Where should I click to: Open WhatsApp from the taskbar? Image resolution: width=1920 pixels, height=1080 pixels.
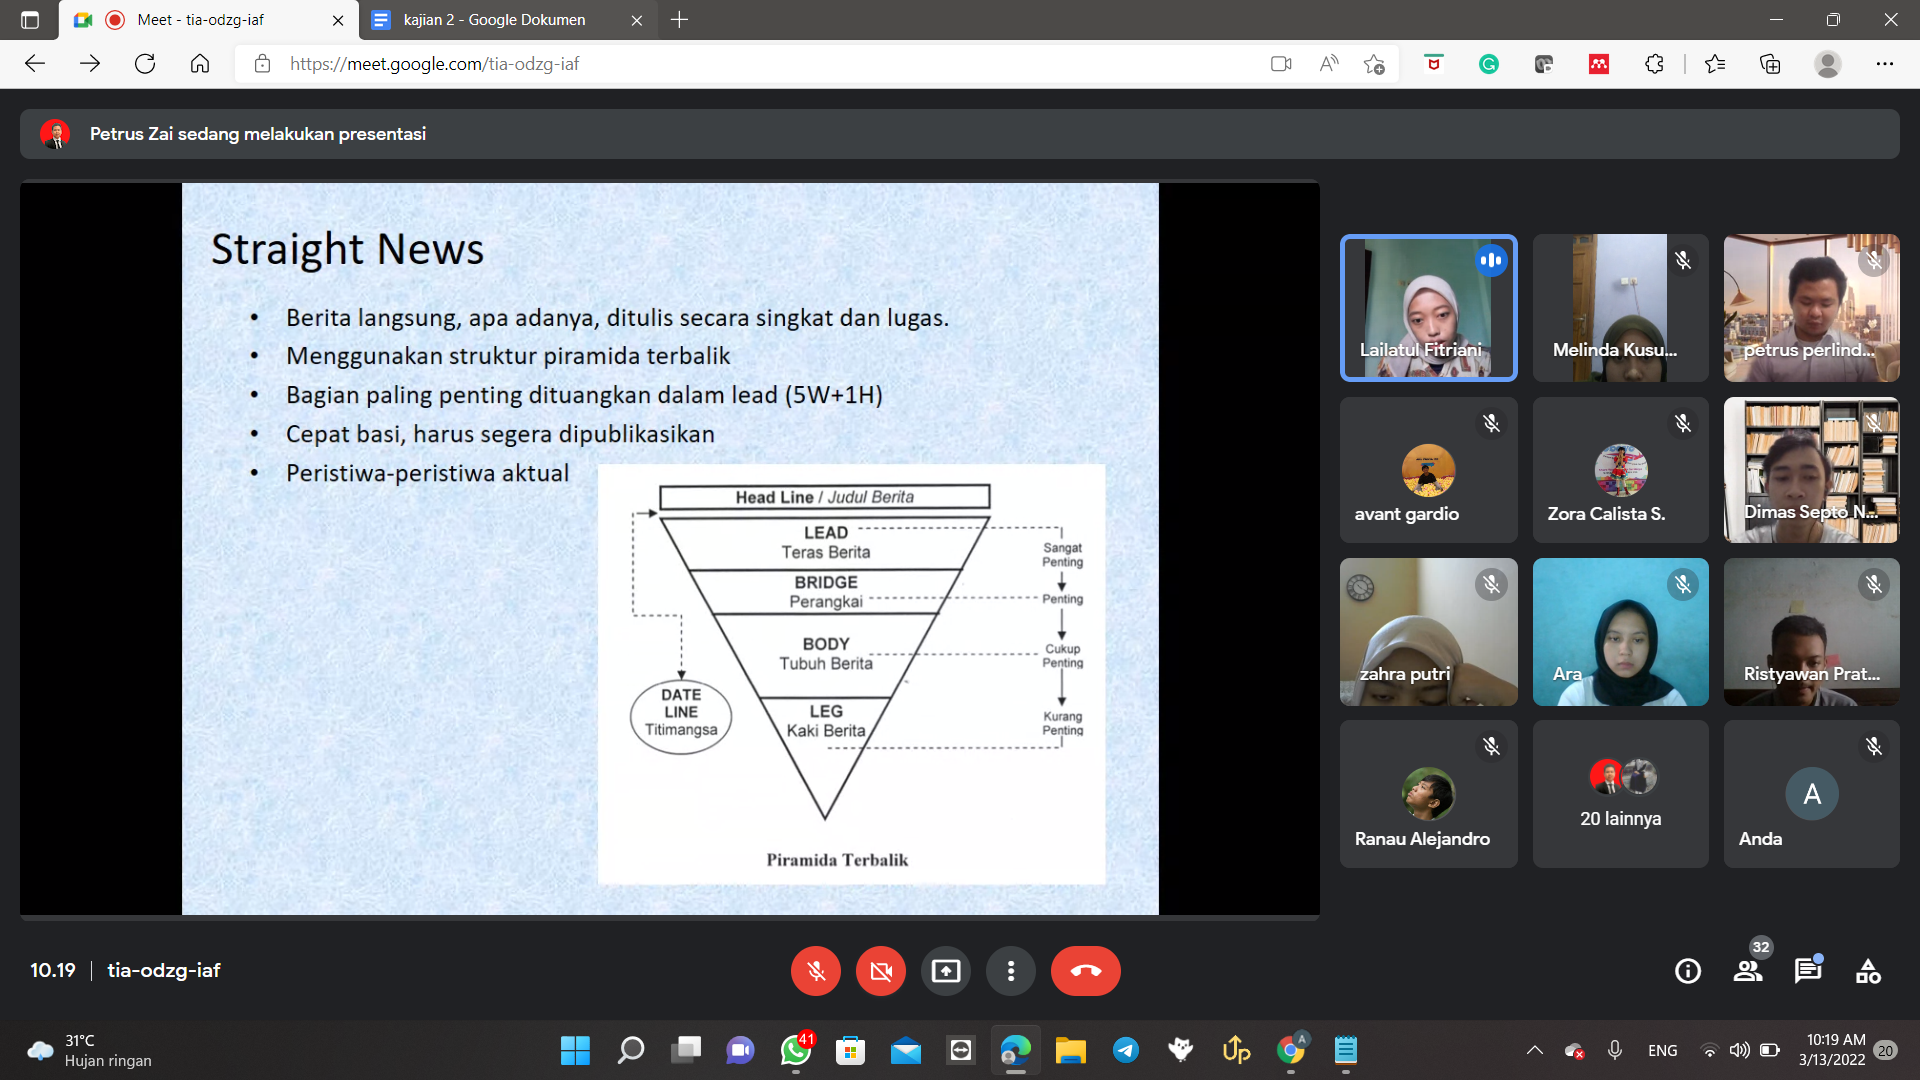pyautogui.click(x=796, y=1050)
